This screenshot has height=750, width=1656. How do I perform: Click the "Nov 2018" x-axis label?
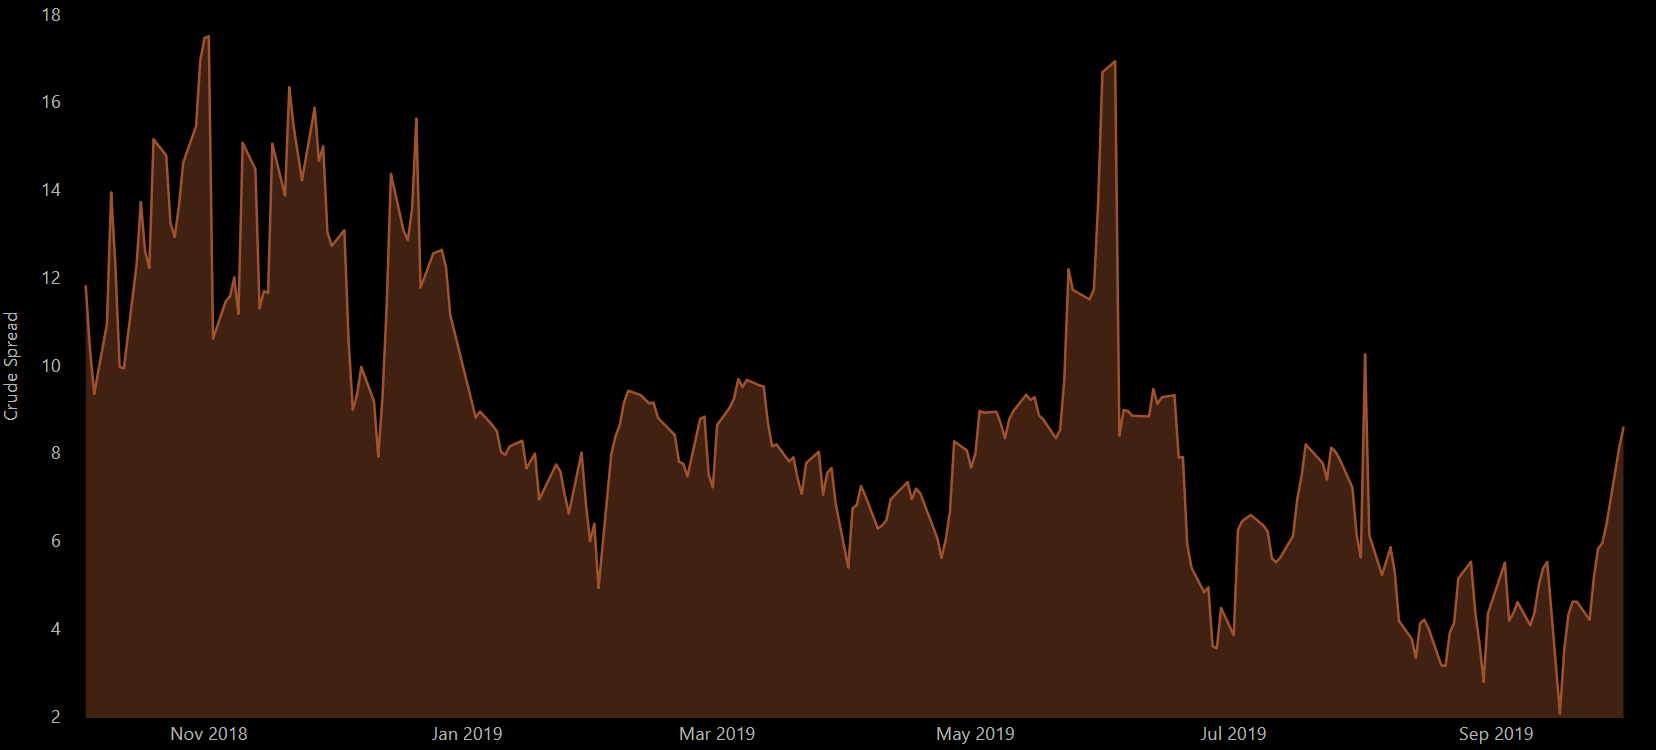tap(209, 734)
